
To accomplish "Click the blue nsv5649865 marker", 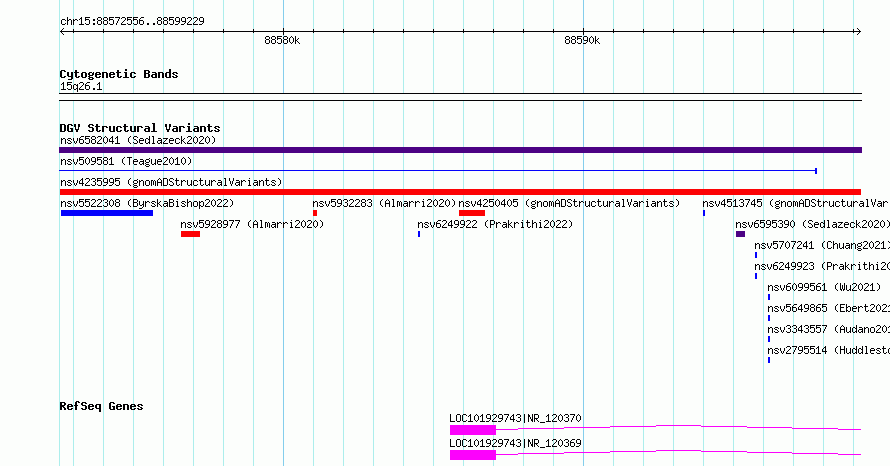I will pos(769,318).
